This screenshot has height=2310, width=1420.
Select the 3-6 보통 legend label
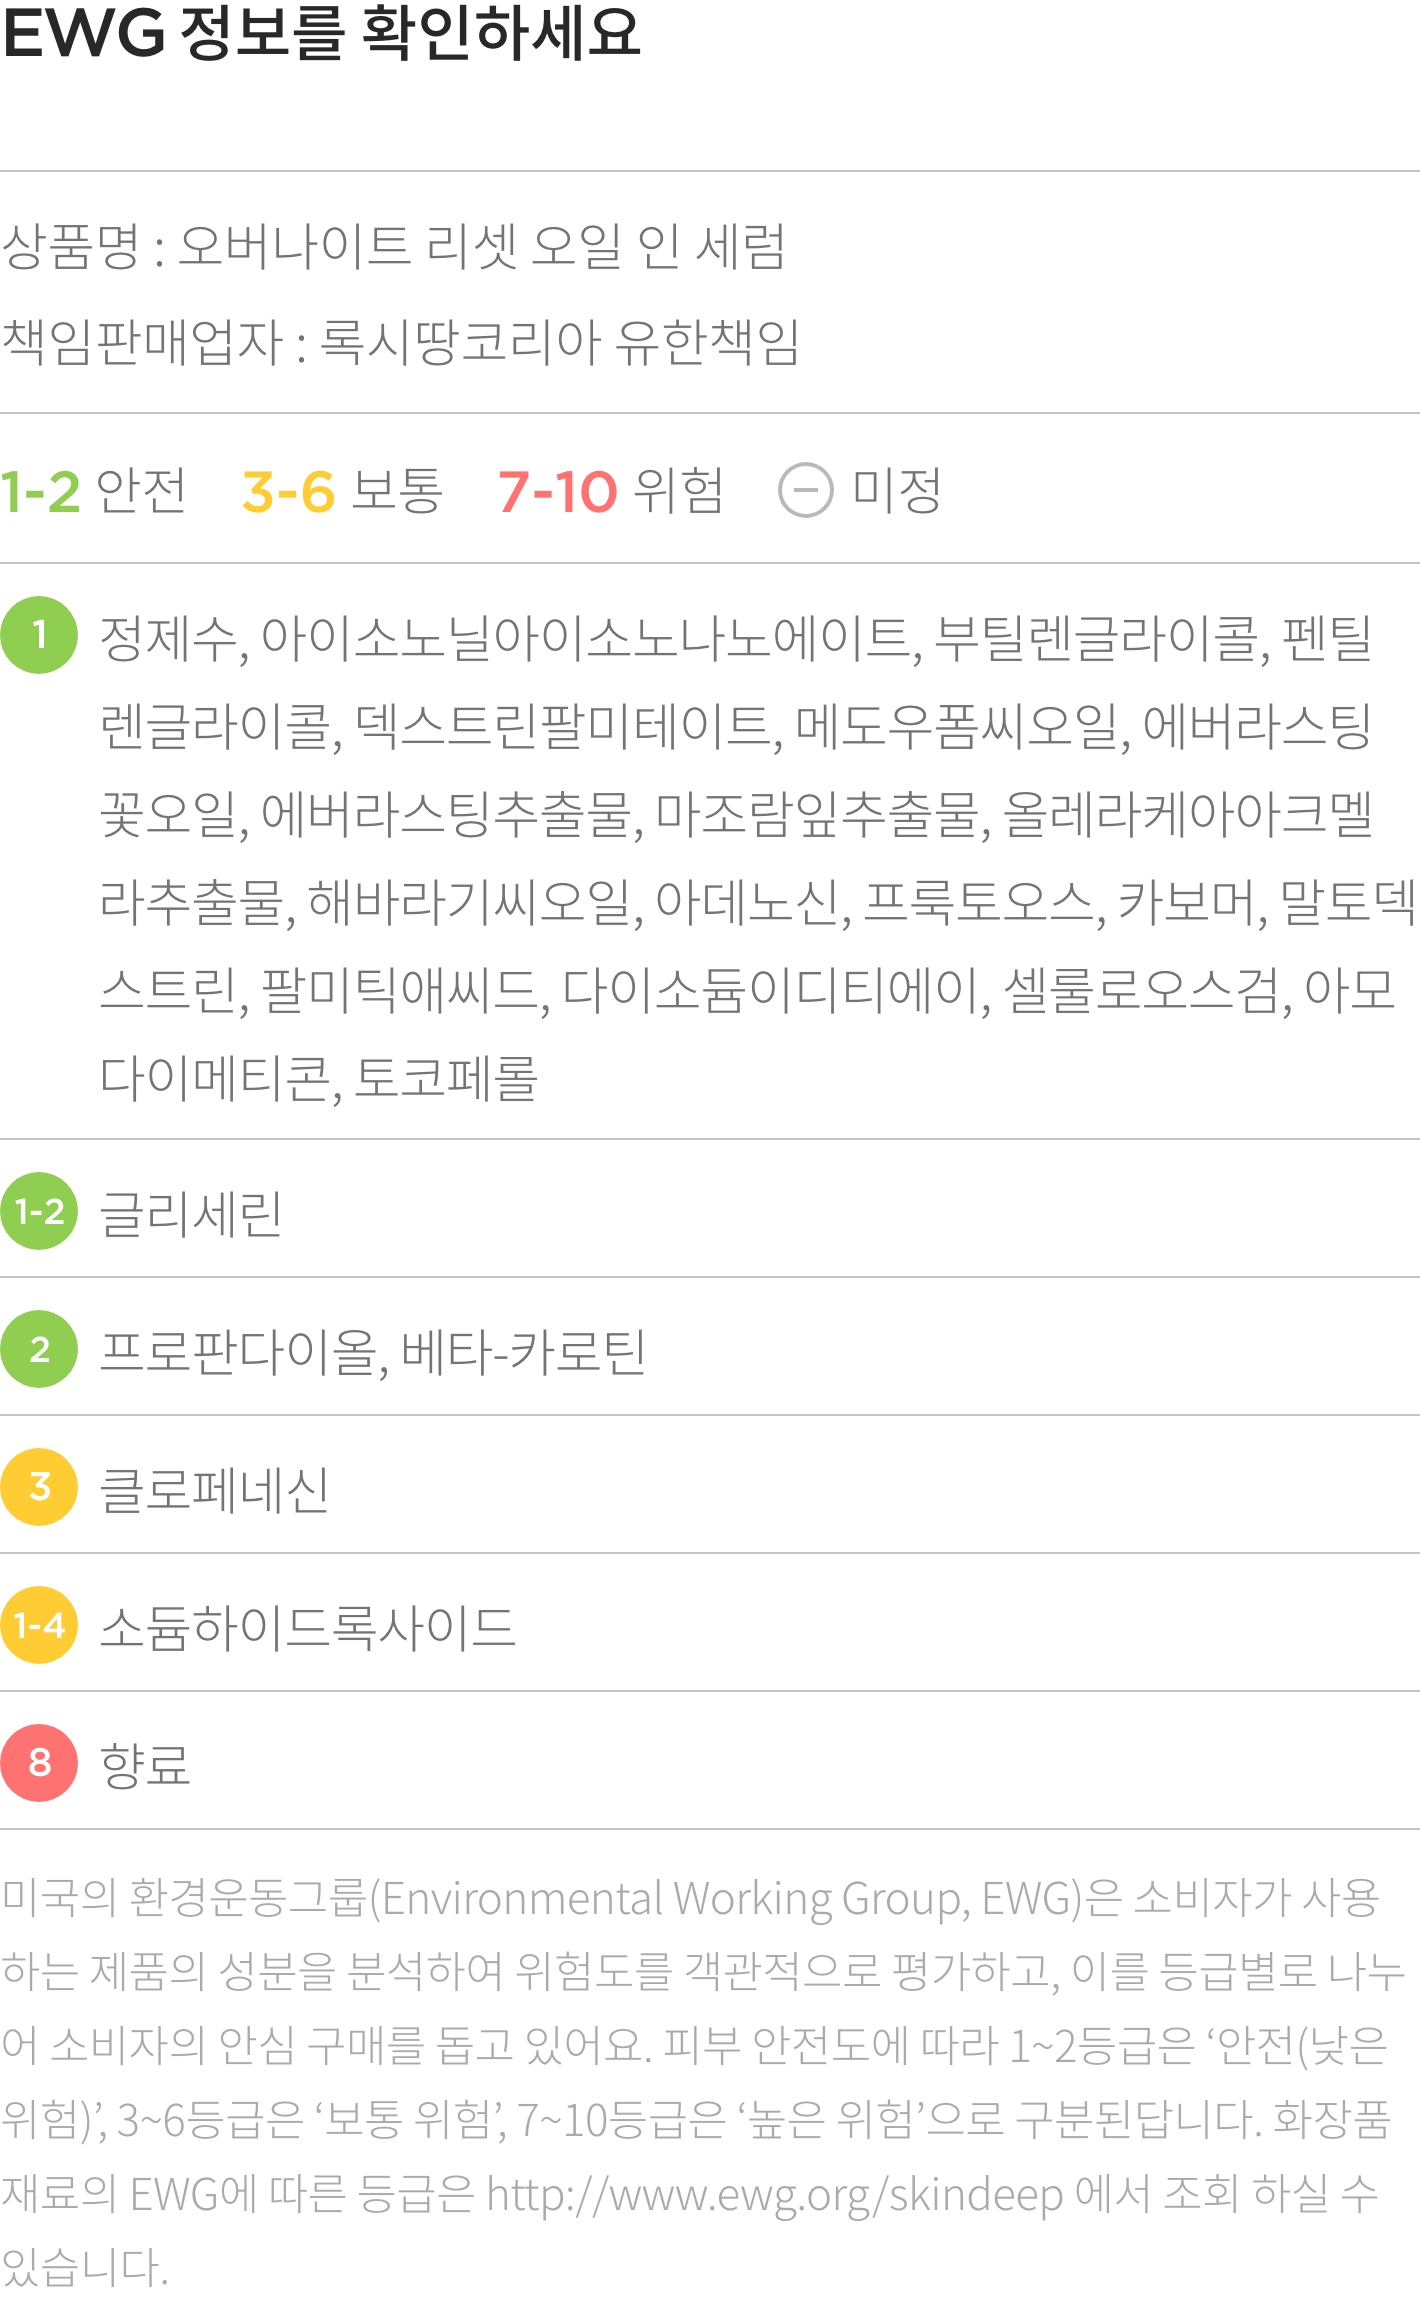pos(343,491)
